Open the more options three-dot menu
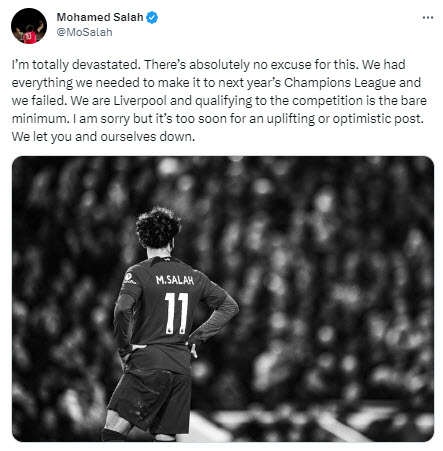 coord(428,18)
